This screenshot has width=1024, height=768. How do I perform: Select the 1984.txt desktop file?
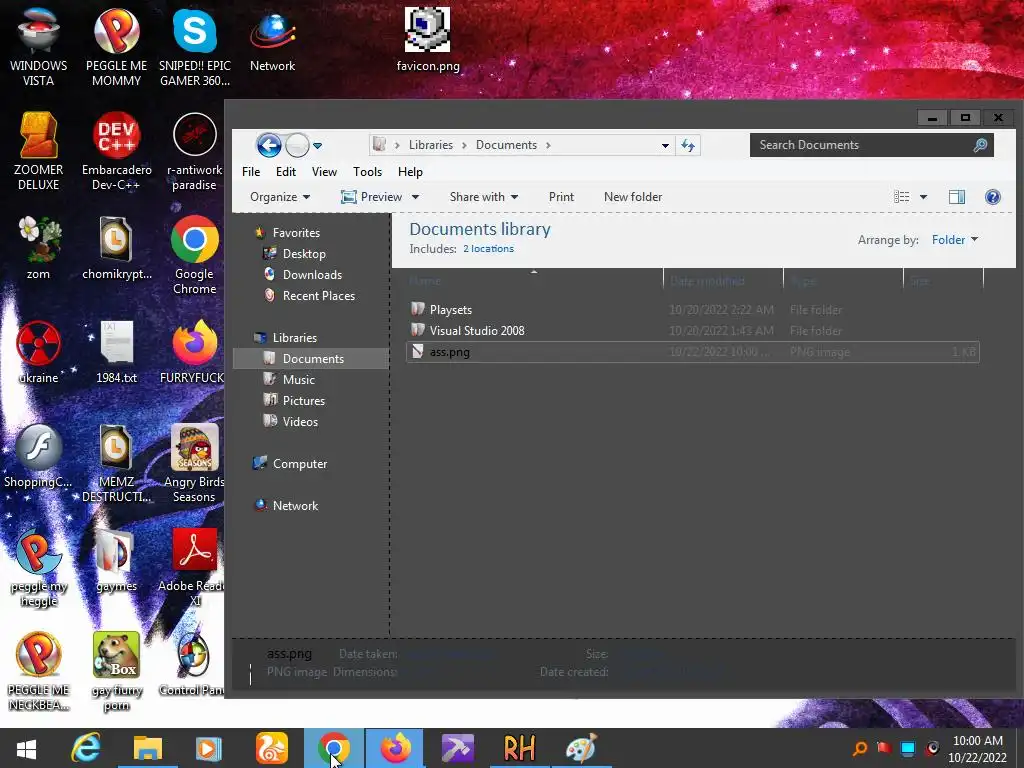click(x=117, y=351)
